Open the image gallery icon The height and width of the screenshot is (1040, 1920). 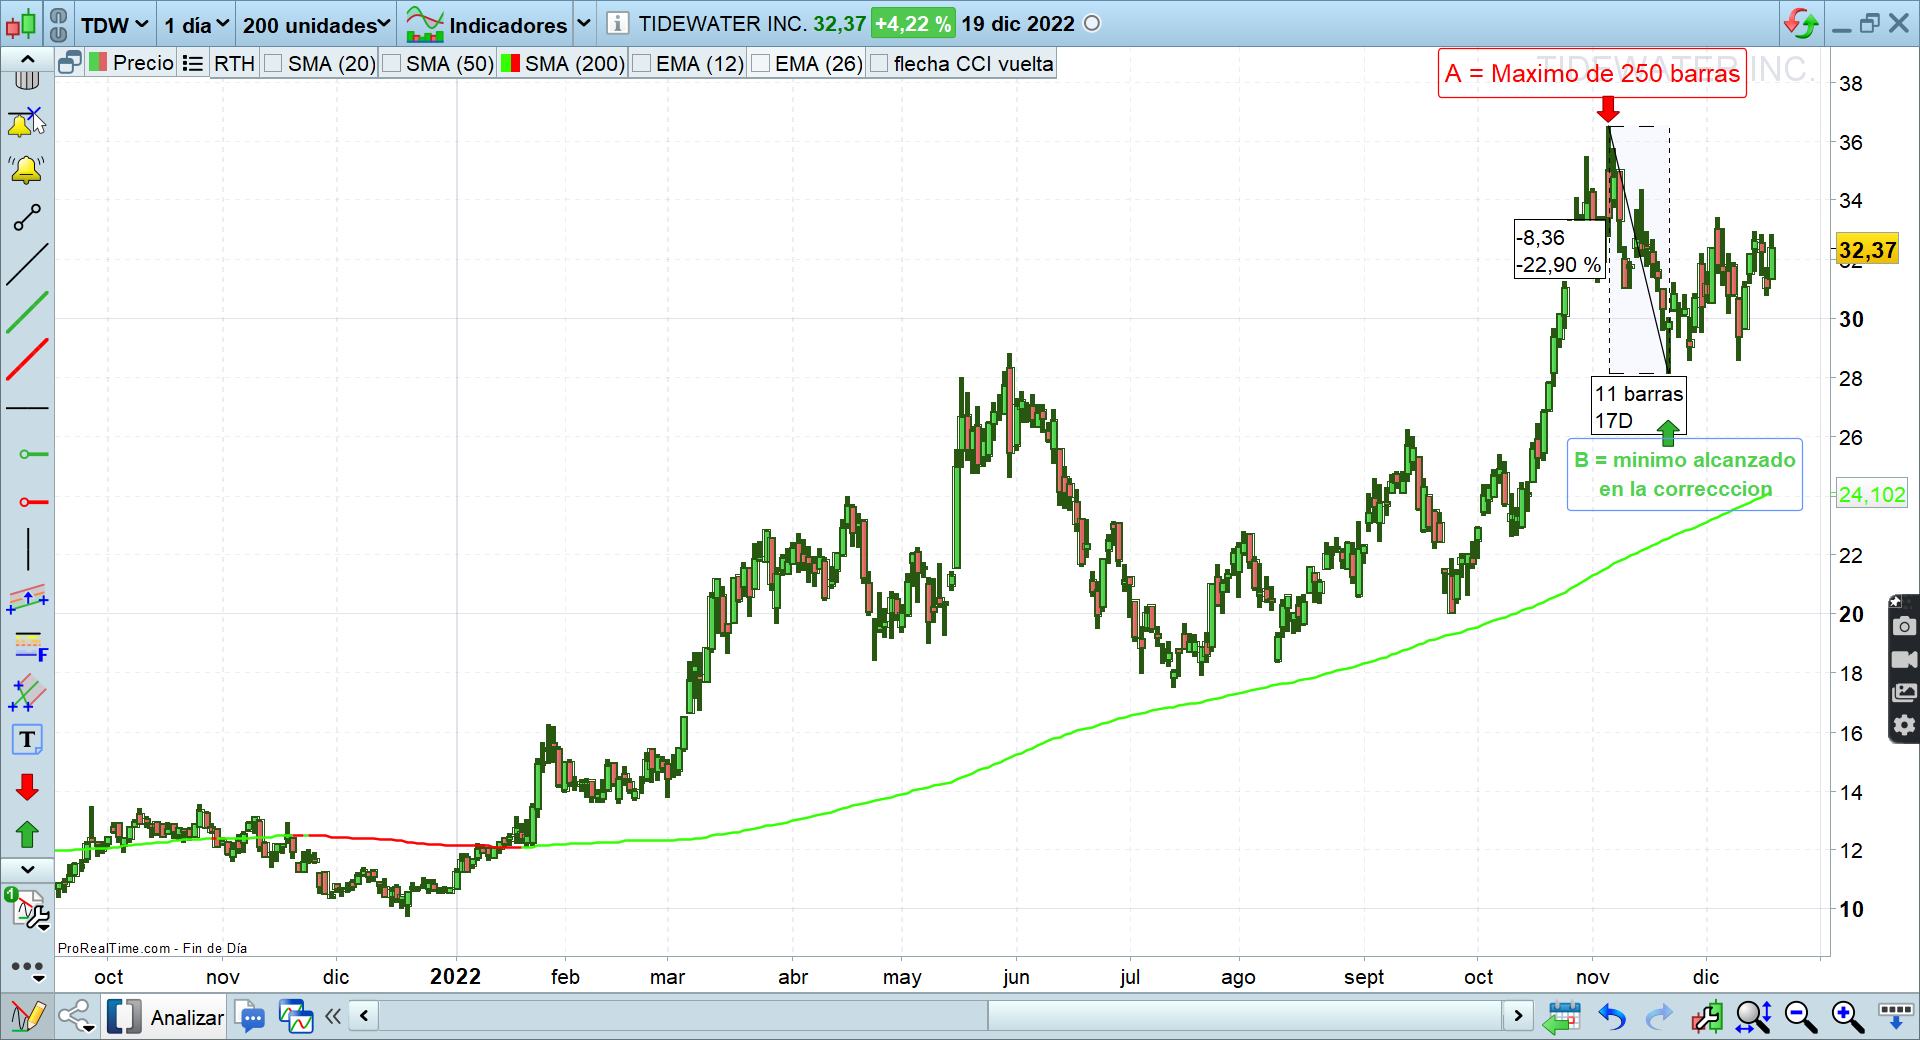(x=1904, y=693)
